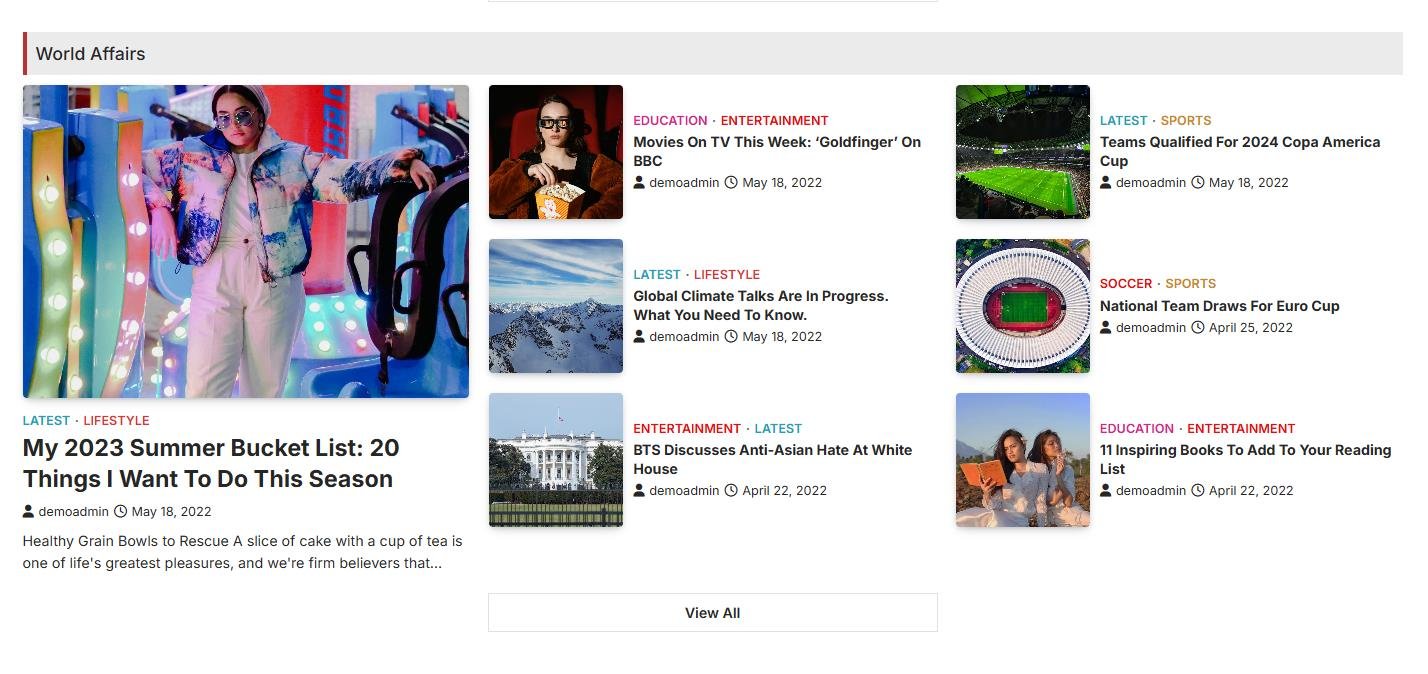Click the clock icon under Global Climate Talks article
The image size is (1428, 674).
pyautogui.click(x=731, y=336)
